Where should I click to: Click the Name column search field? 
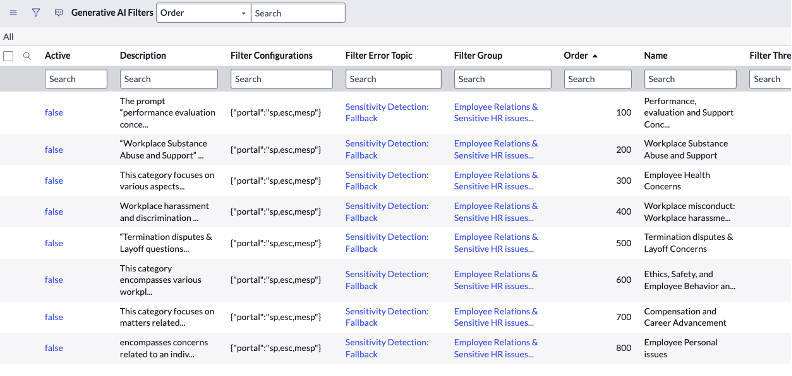coord(690,79)
